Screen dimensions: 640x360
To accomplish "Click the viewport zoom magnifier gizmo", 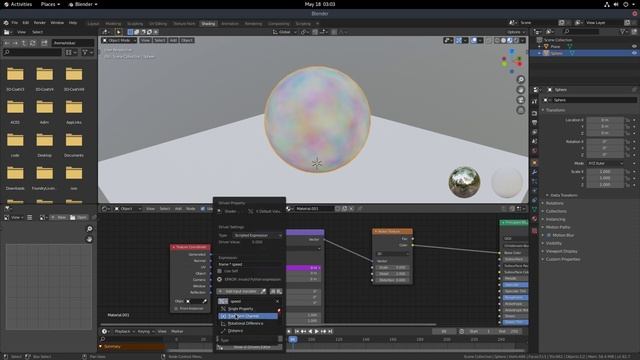I will [x=520, y=79].
